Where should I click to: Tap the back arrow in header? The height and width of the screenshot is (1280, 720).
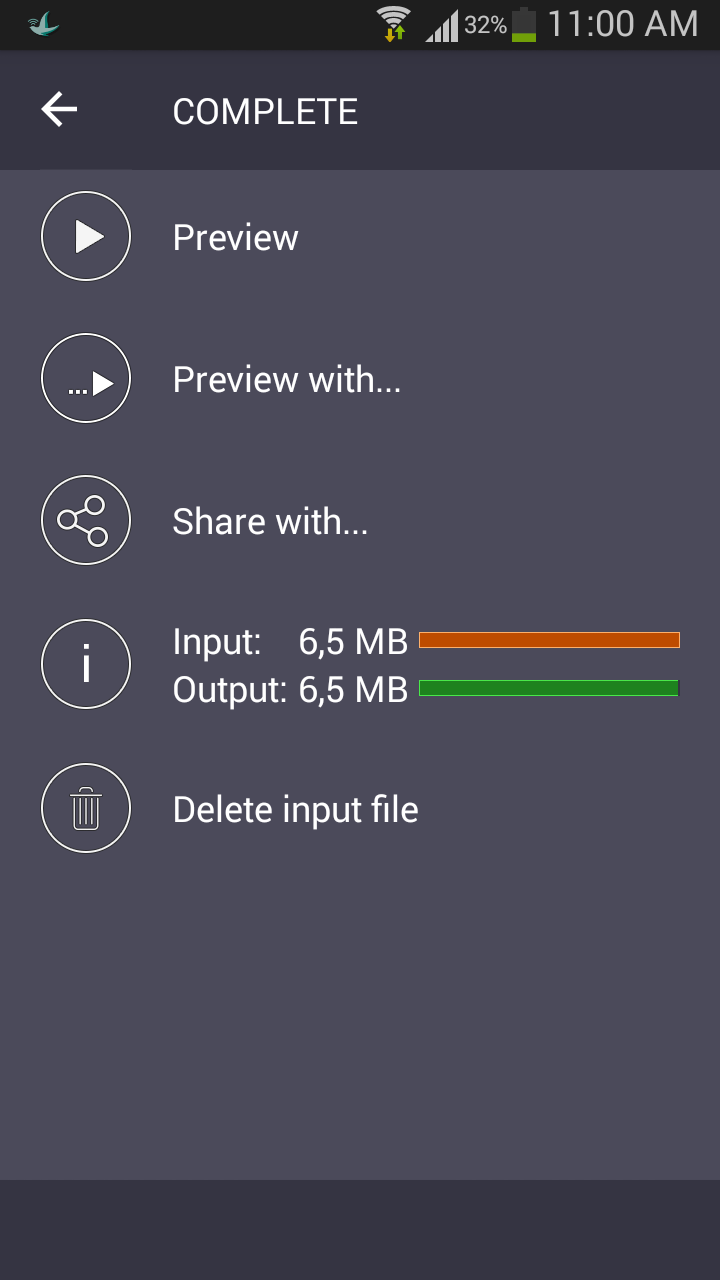tap(59, 110)
